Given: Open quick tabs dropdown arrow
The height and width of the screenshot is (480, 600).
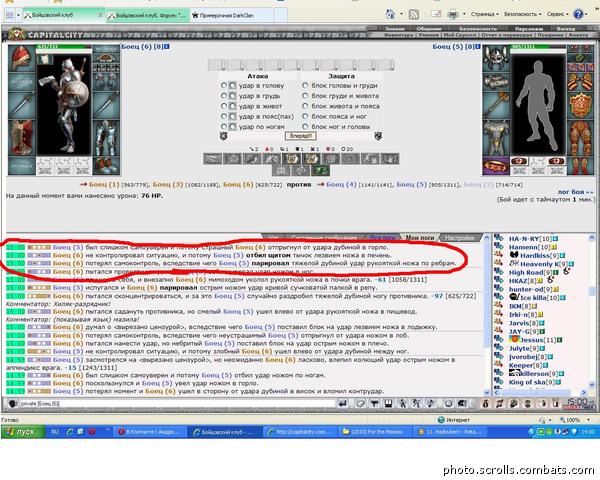Looking at the screenshot, I should 18,15.
